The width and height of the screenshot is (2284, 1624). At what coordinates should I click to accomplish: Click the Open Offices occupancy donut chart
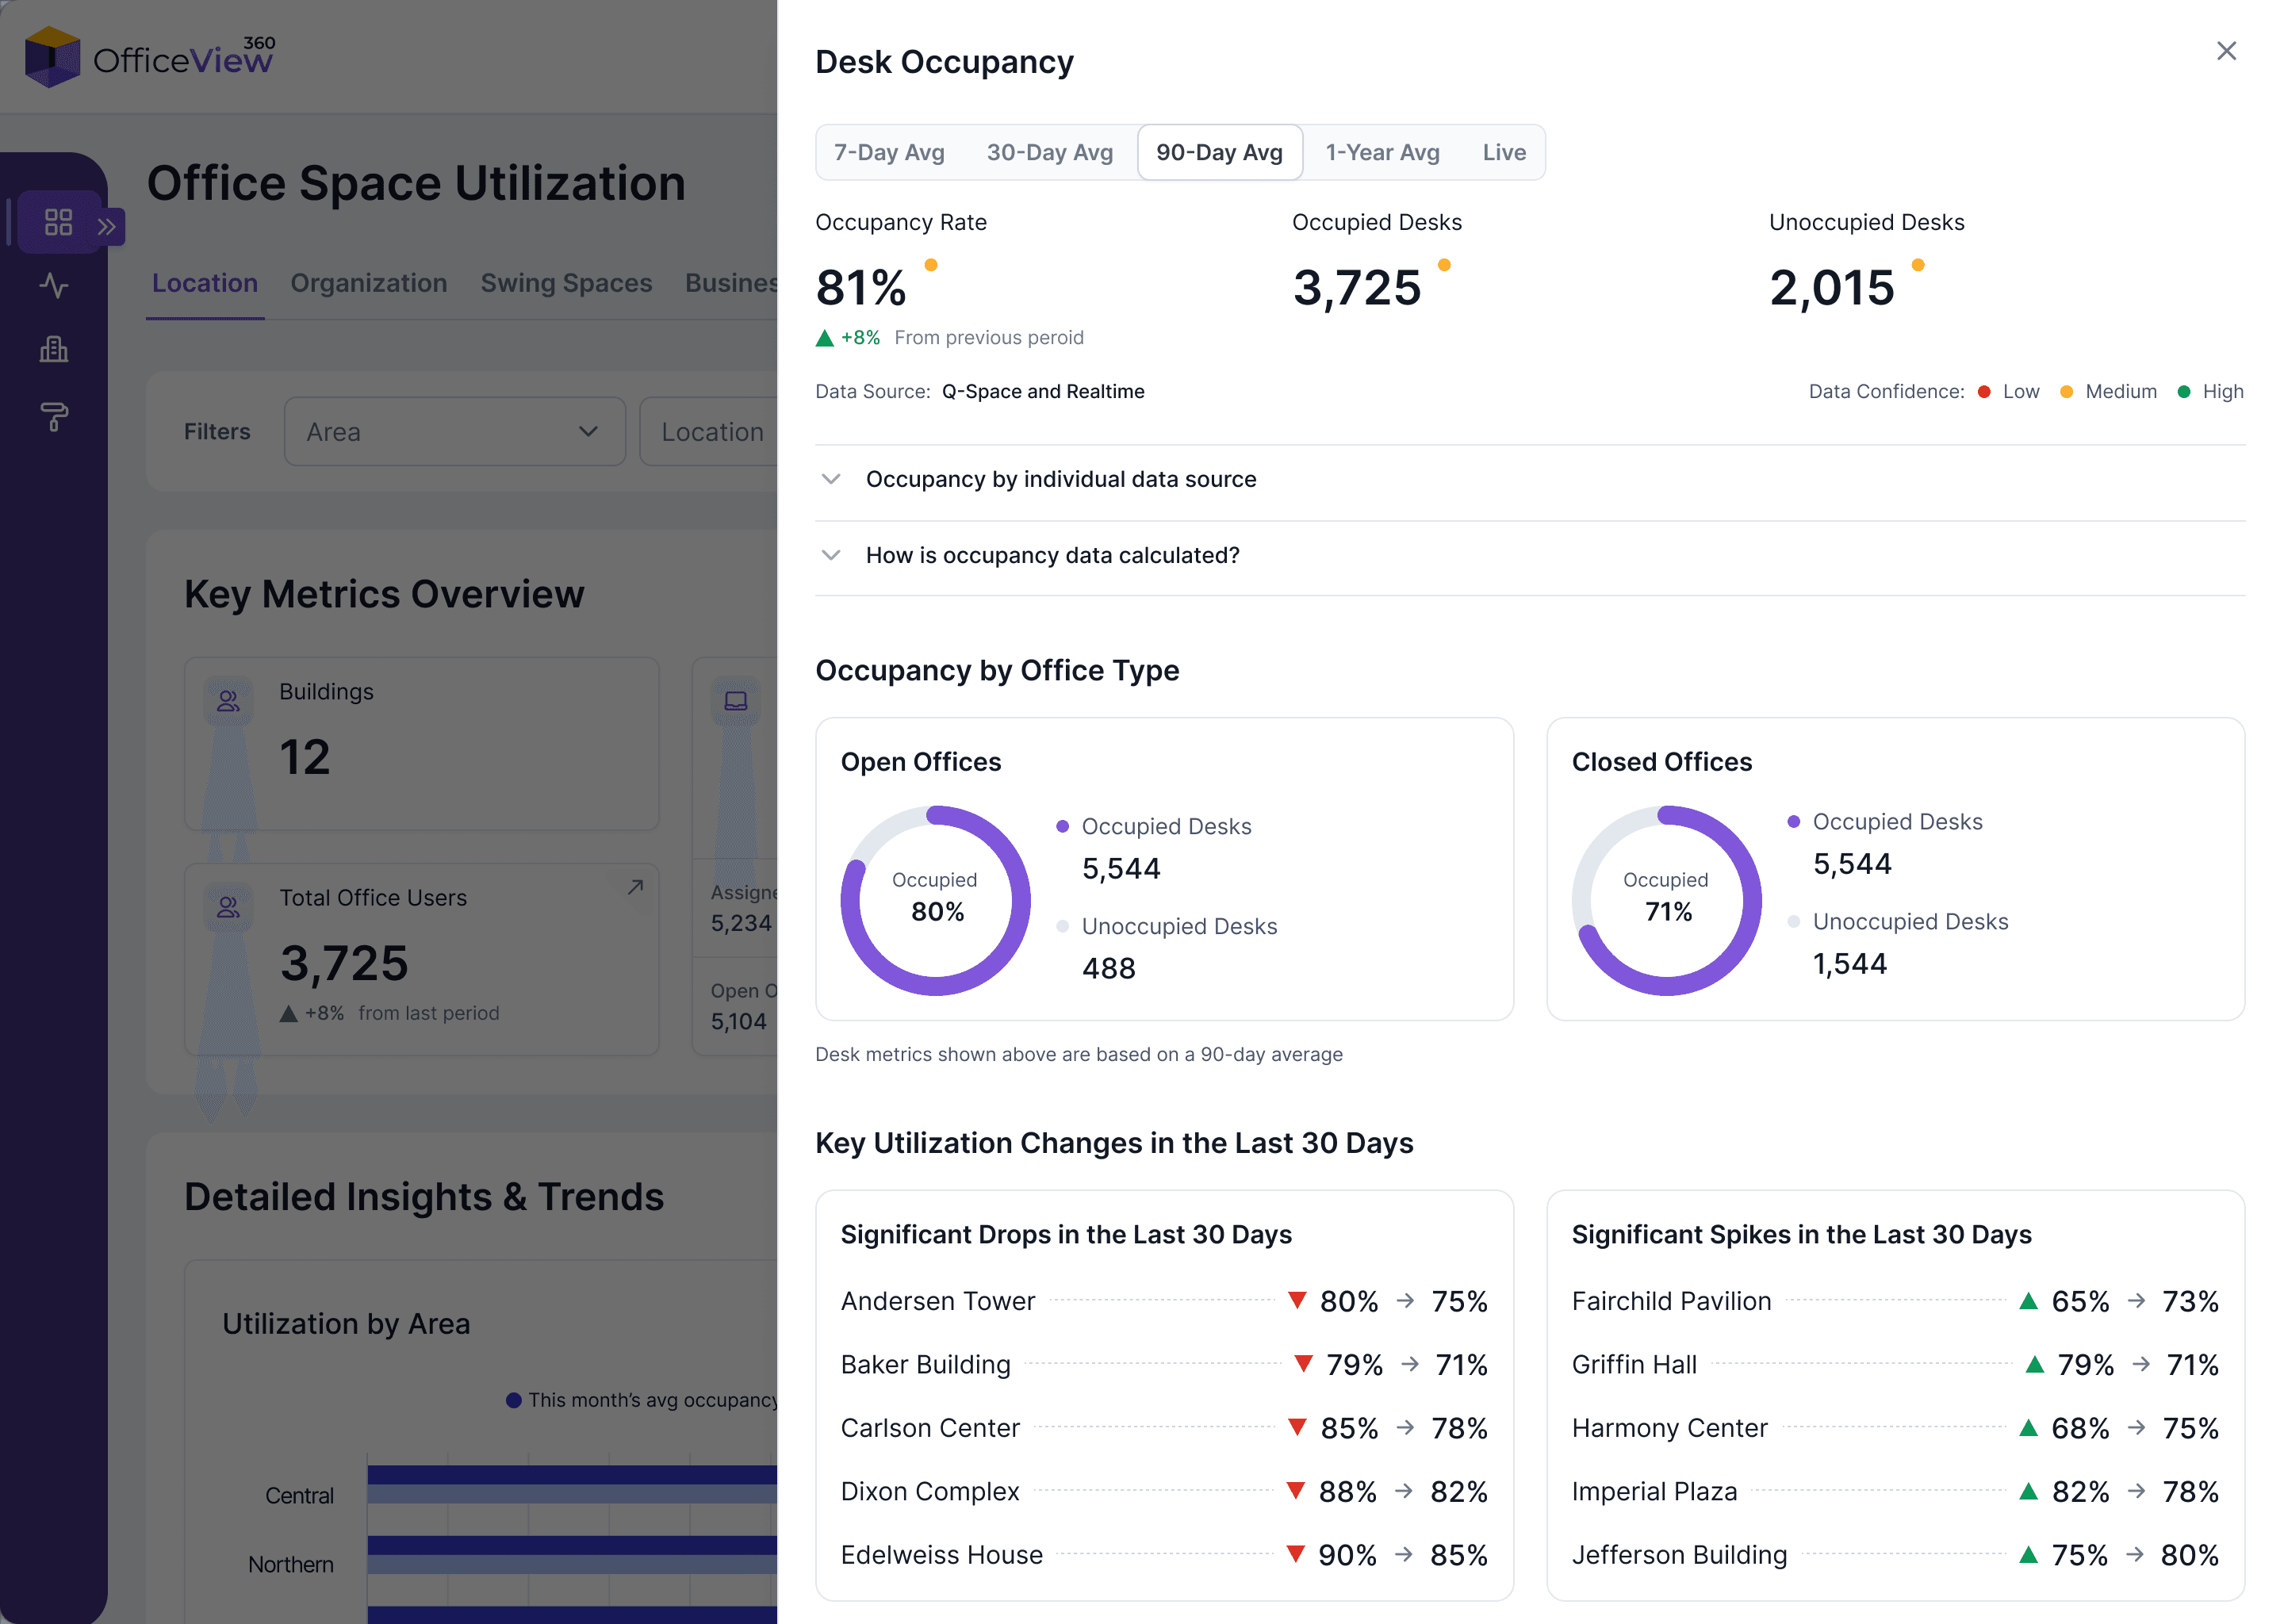[x=935, y=900]
